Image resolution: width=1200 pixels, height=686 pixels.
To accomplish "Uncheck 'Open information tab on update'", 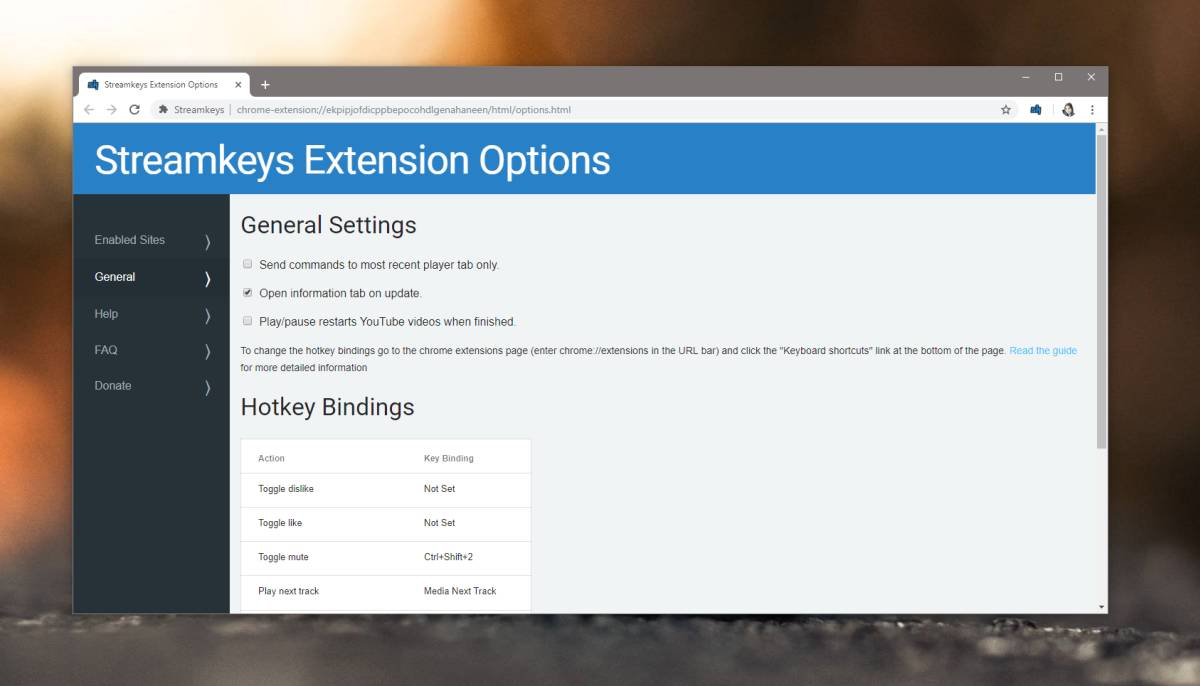I will click(247, 293).
